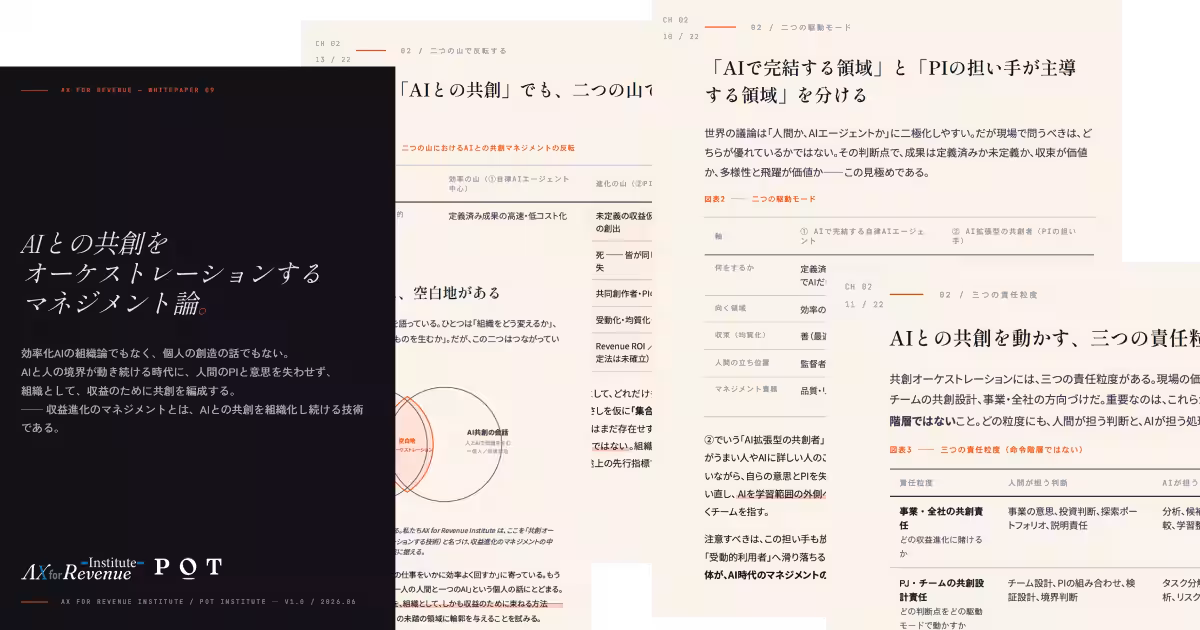The height and width of the screenshot is (630, 1200).
Task: Click the Venn diagram label "AI共創の価値"
Action: click(487, 432)
